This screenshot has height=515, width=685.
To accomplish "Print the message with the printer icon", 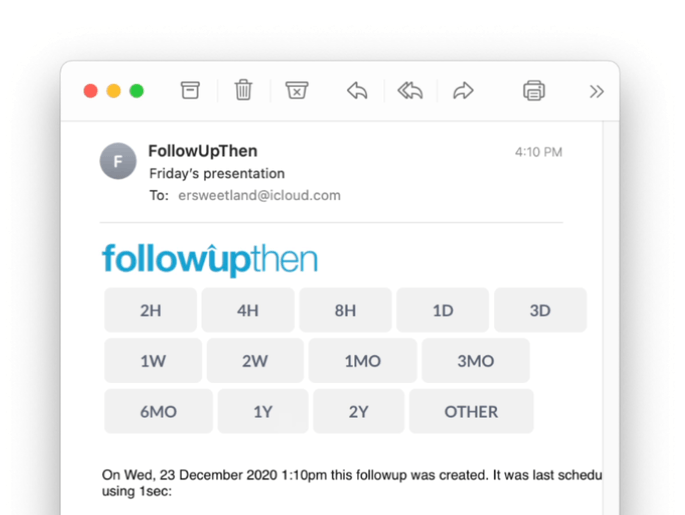I will pyautogui.click(x=534, y=91).
